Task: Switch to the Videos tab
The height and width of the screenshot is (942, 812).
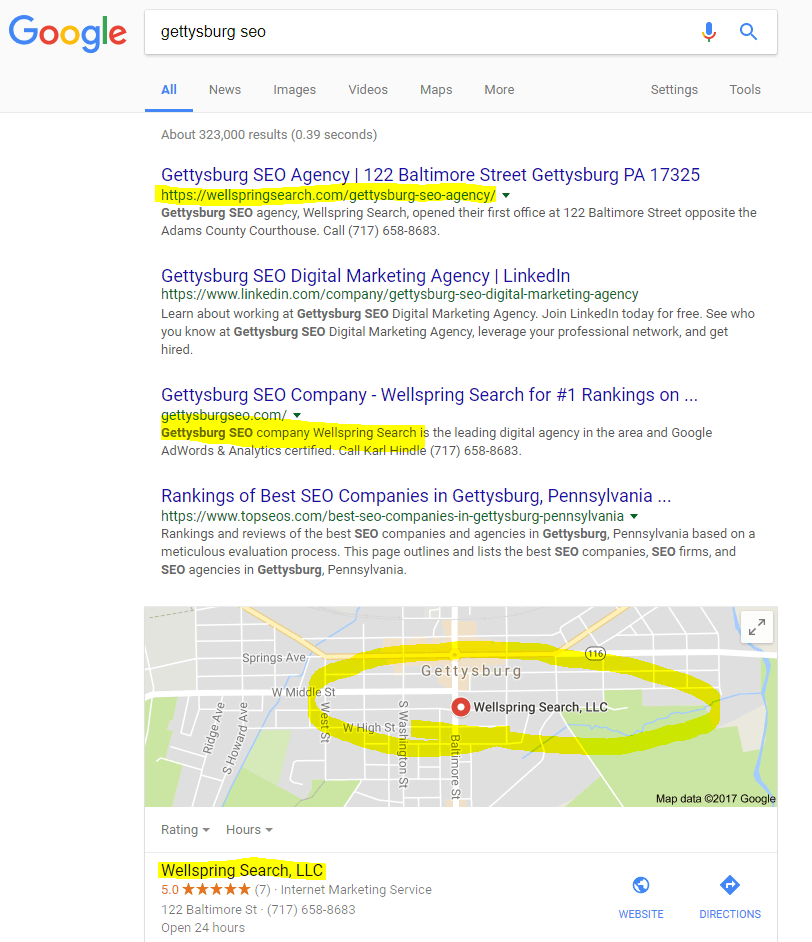Action: pyautogui.click(x=368, y=90)
